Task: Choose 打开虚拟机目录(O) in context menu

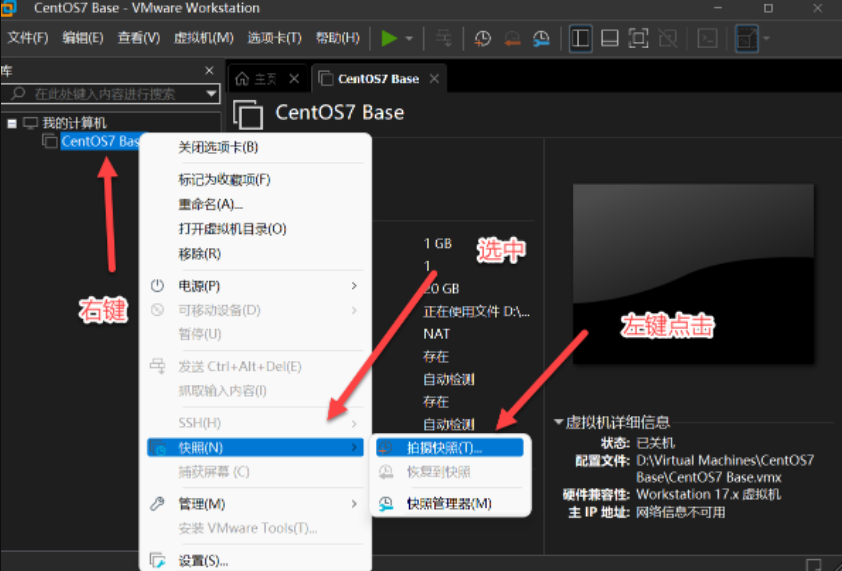Action: pyautogui.click(x=256, y=229)
